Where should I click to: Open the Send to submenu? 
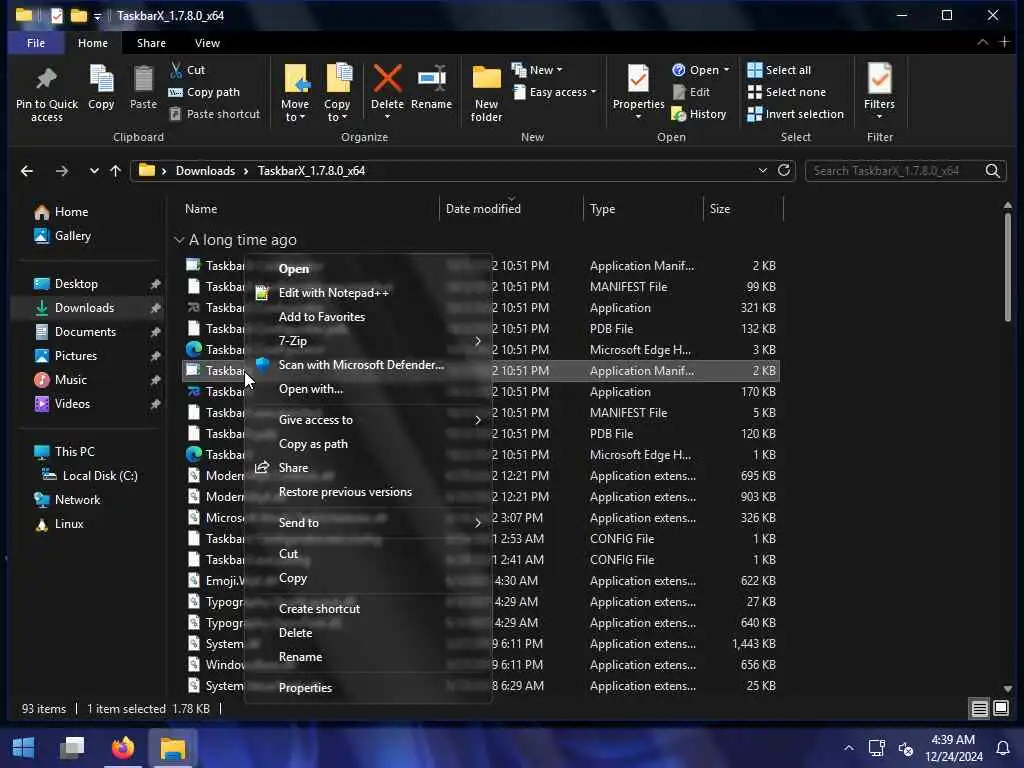click(368, 523)
